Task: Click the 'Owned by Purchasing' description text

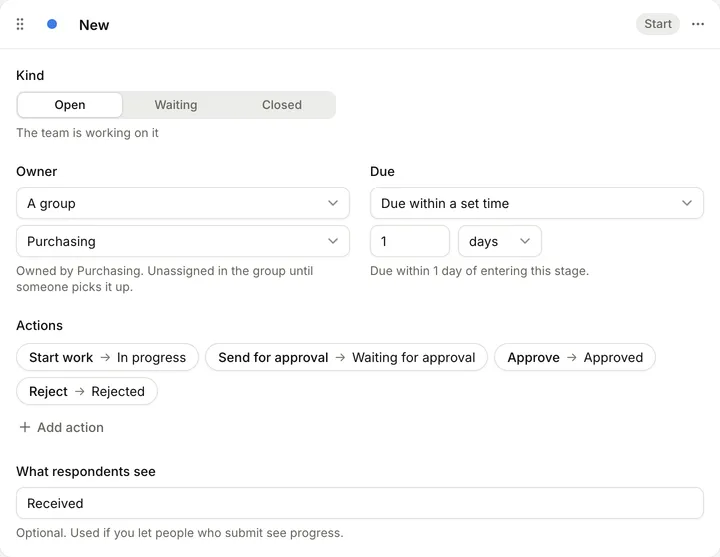Action: pos(164,279)
